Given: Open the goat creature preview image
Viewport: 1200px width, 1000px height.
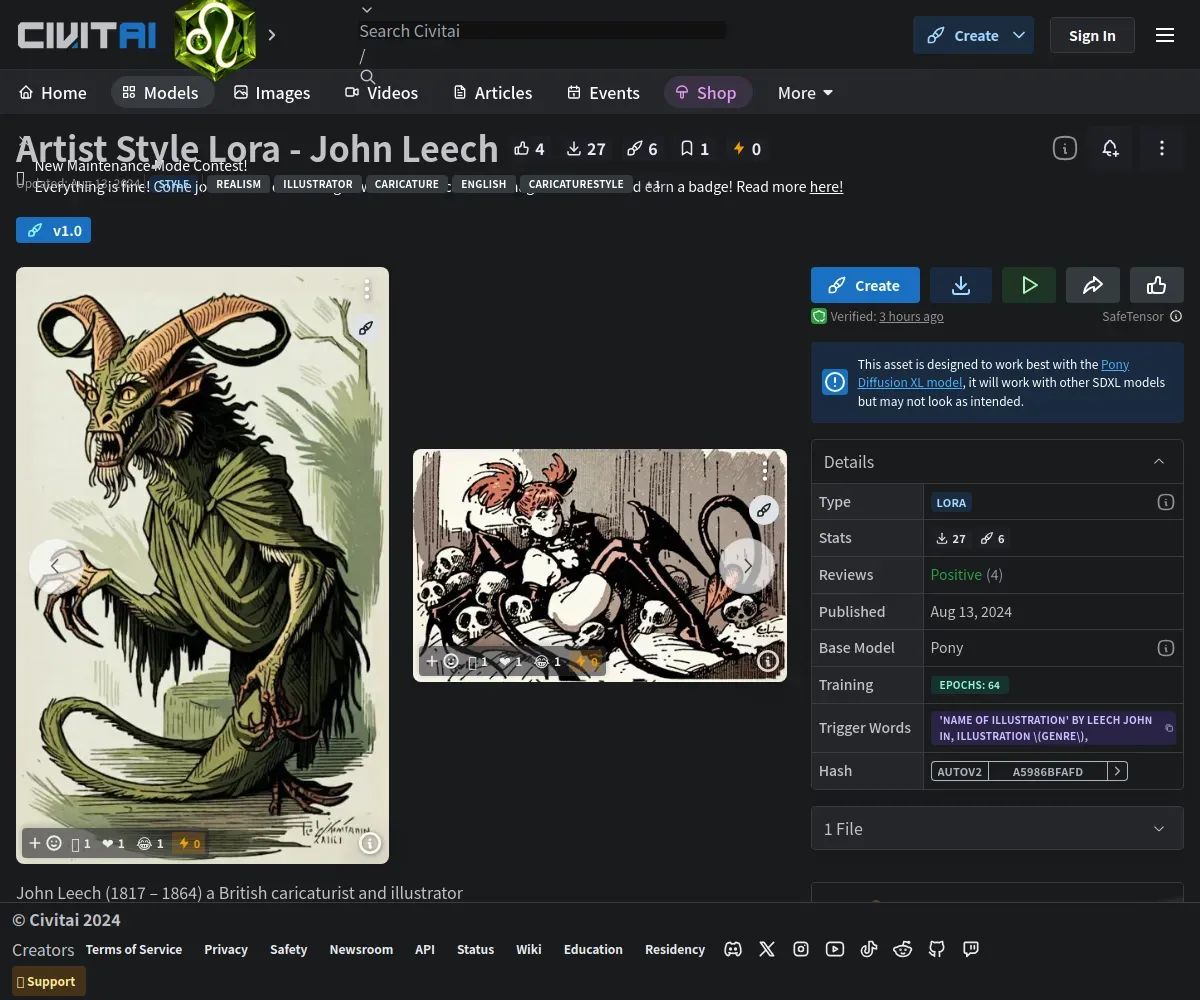Looking at the screenshot, I should pyautogui.click(x=202, y=565).
